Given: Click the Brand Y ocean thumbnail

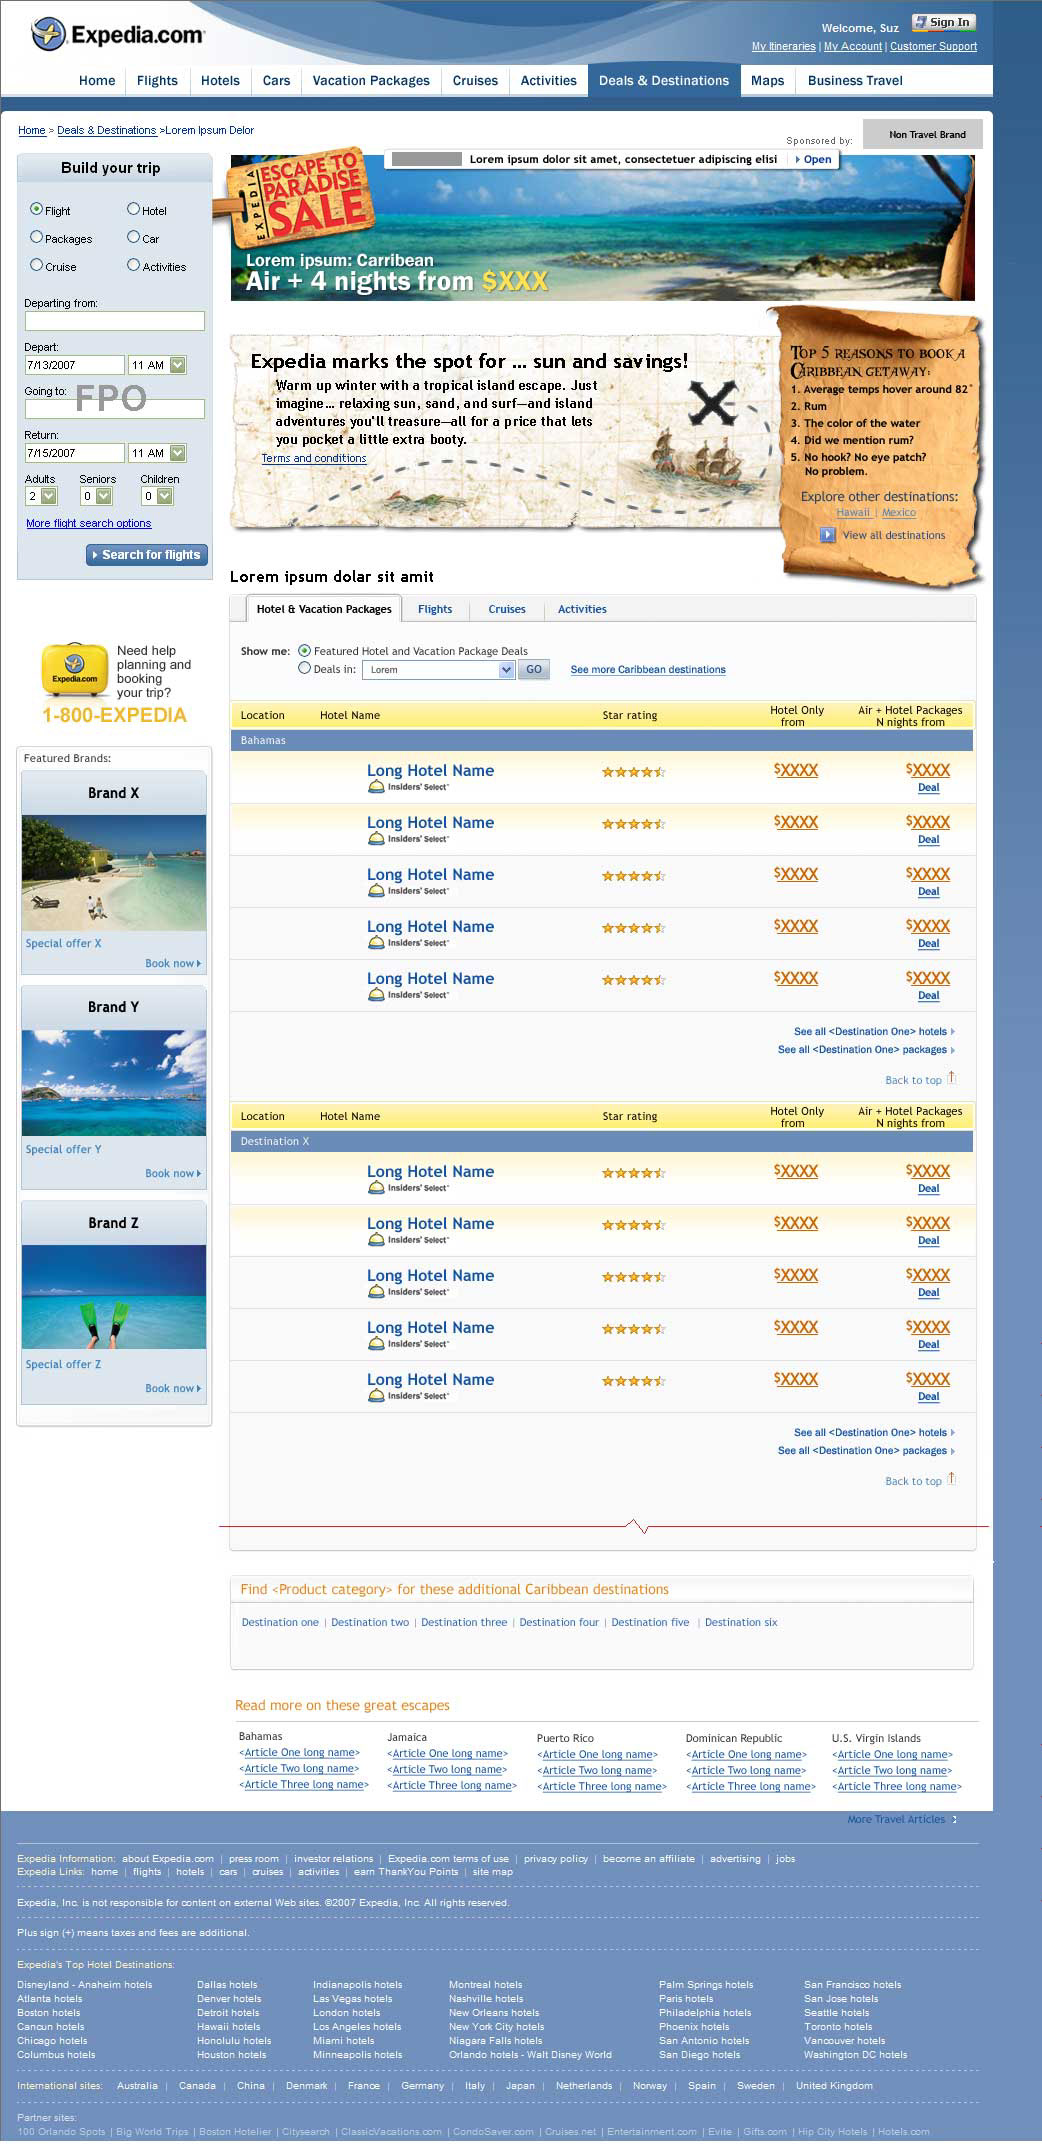Looking at the screenshot, I should (114, 1083).
